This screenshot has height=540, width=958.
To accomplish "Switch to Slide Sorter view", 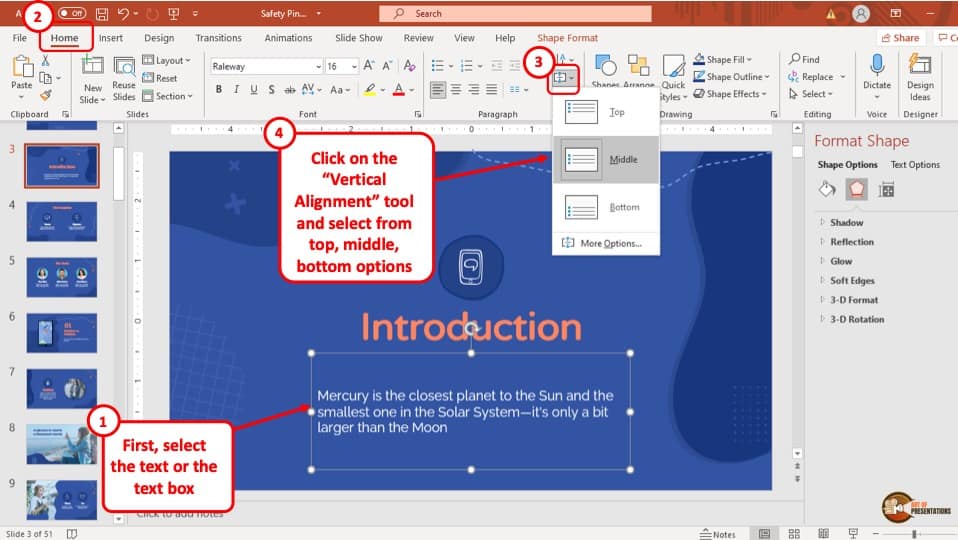I will point(794,533).
